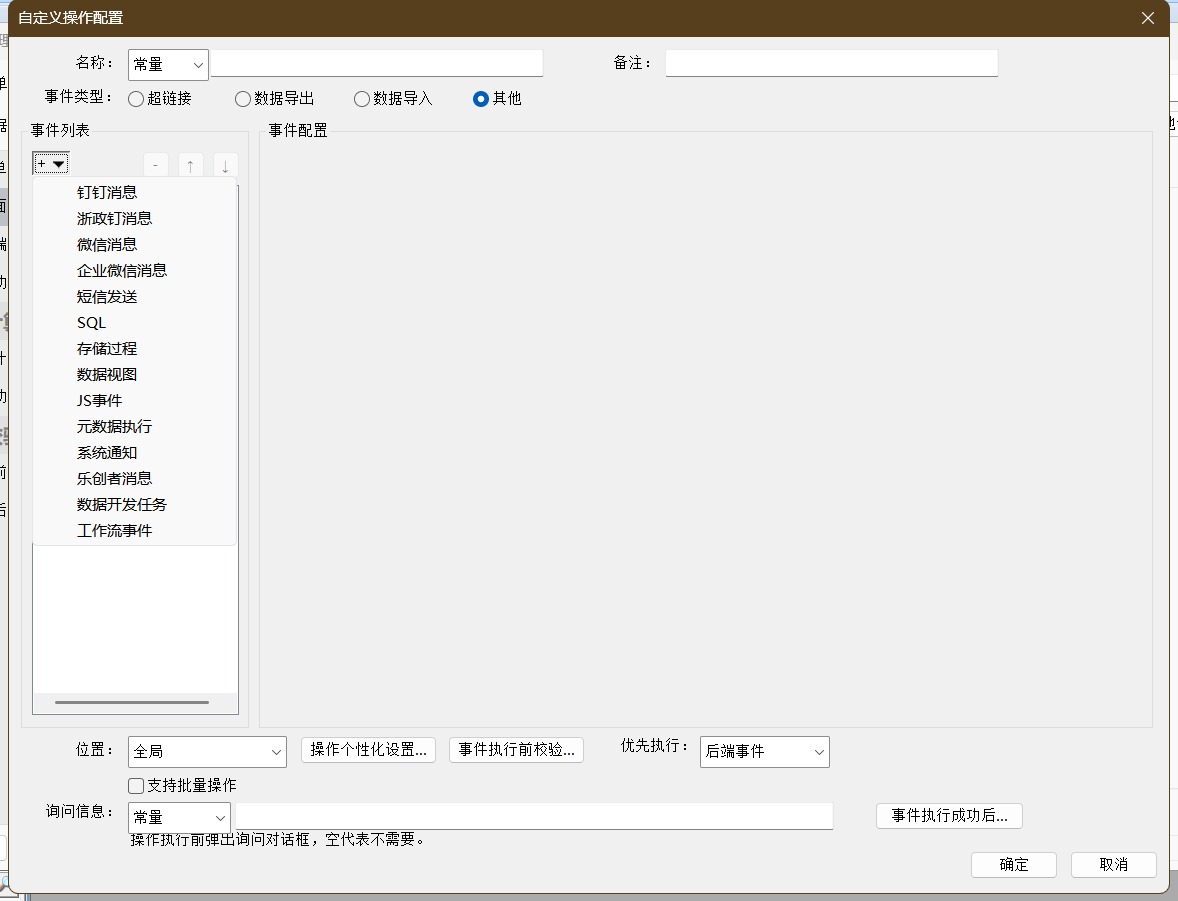Select the 超链接 event type
The width and height of the screenshot is (1178, 901).
pos(137,99)
